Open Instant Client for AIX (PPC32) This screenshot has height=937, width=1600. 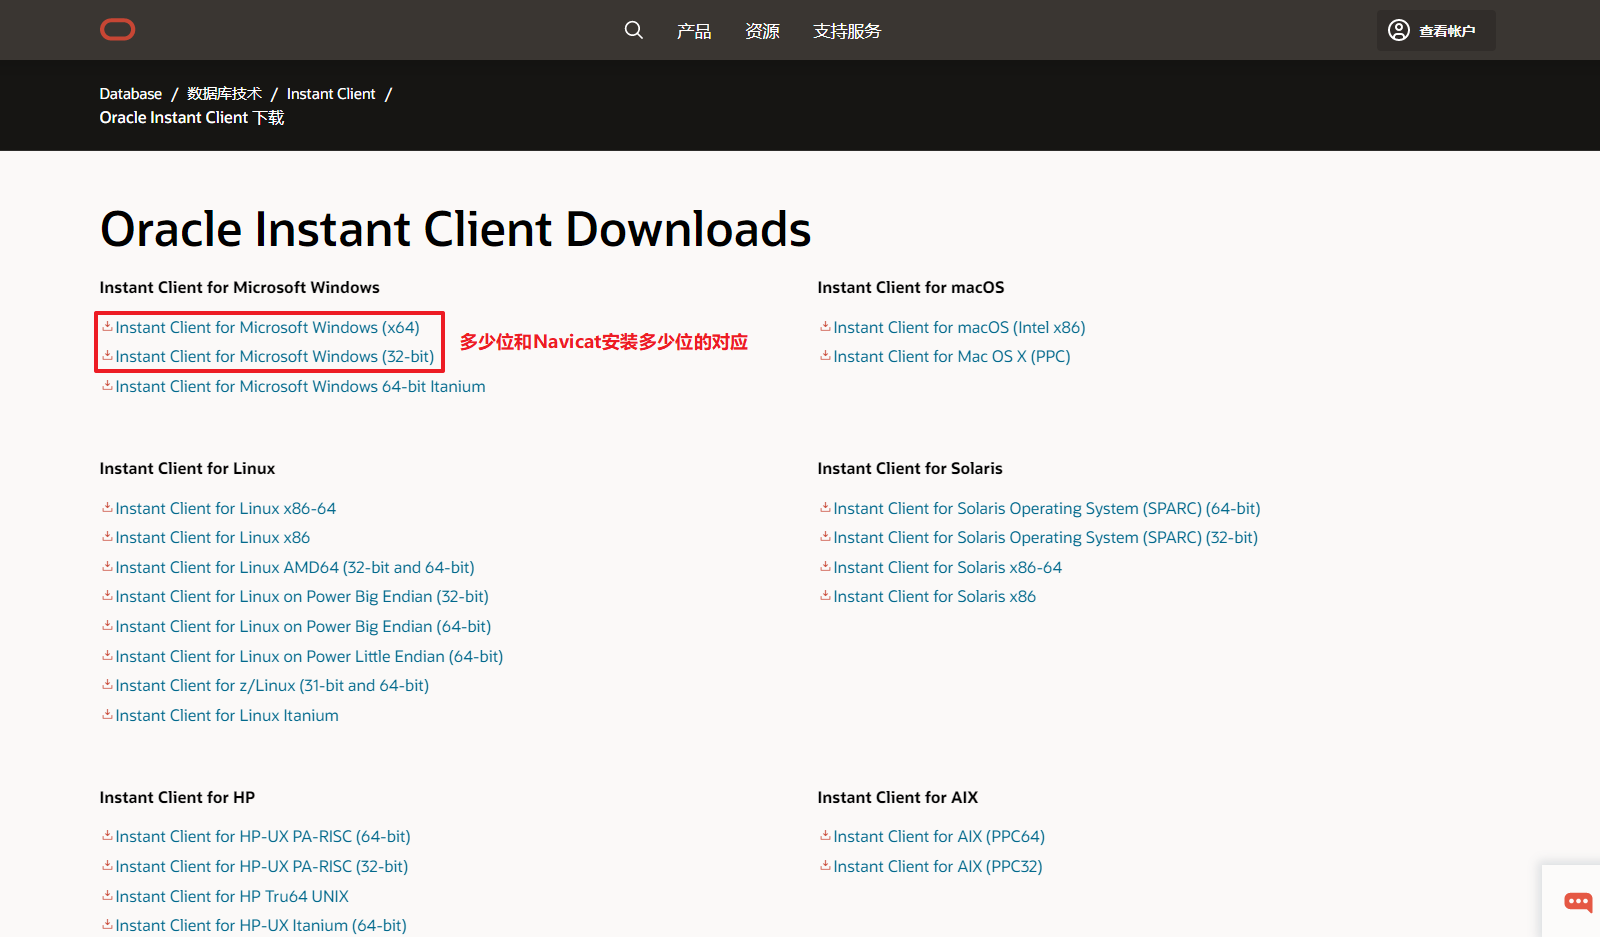pos(938,867)
